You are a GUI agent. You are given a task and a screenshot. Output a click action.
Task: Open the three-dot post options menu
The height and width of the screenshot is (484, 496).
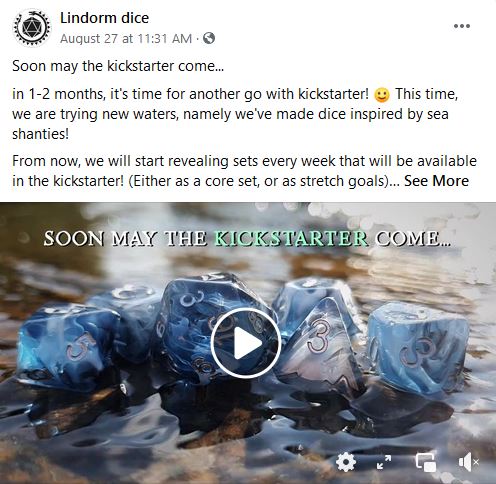point(462,26)
